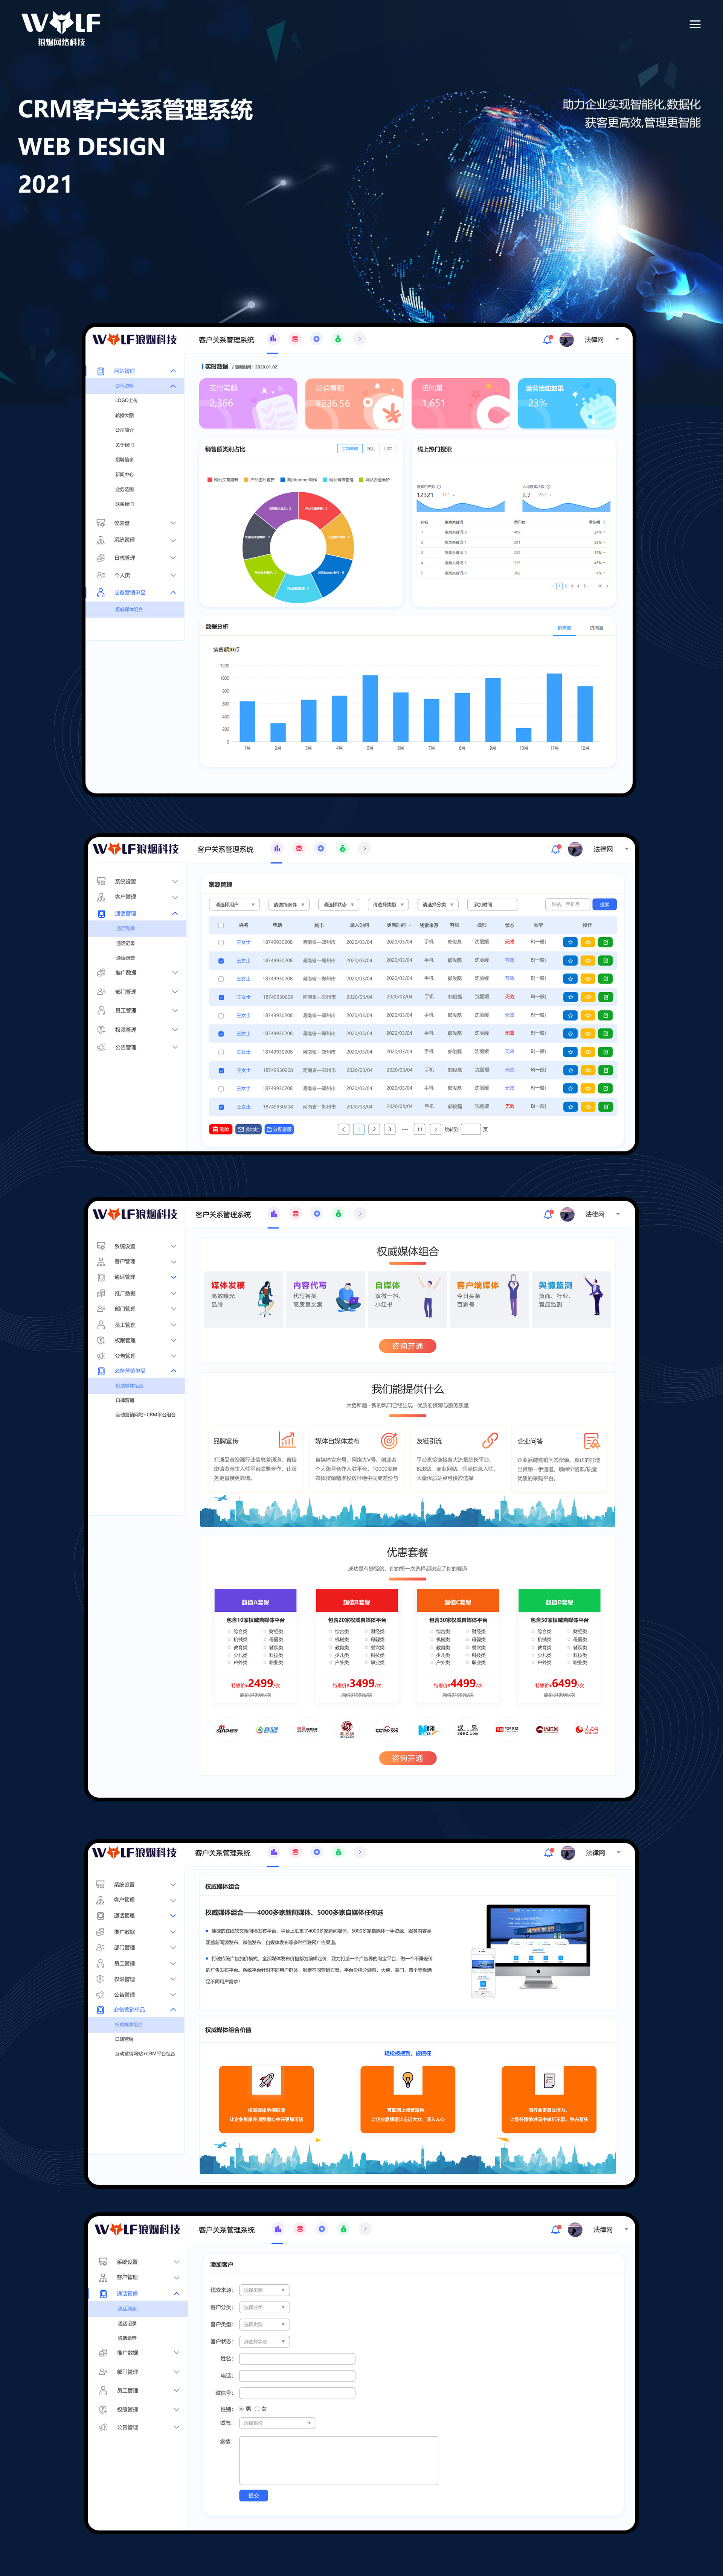Switch to the 访问量 tab in 数据分析

596,628
